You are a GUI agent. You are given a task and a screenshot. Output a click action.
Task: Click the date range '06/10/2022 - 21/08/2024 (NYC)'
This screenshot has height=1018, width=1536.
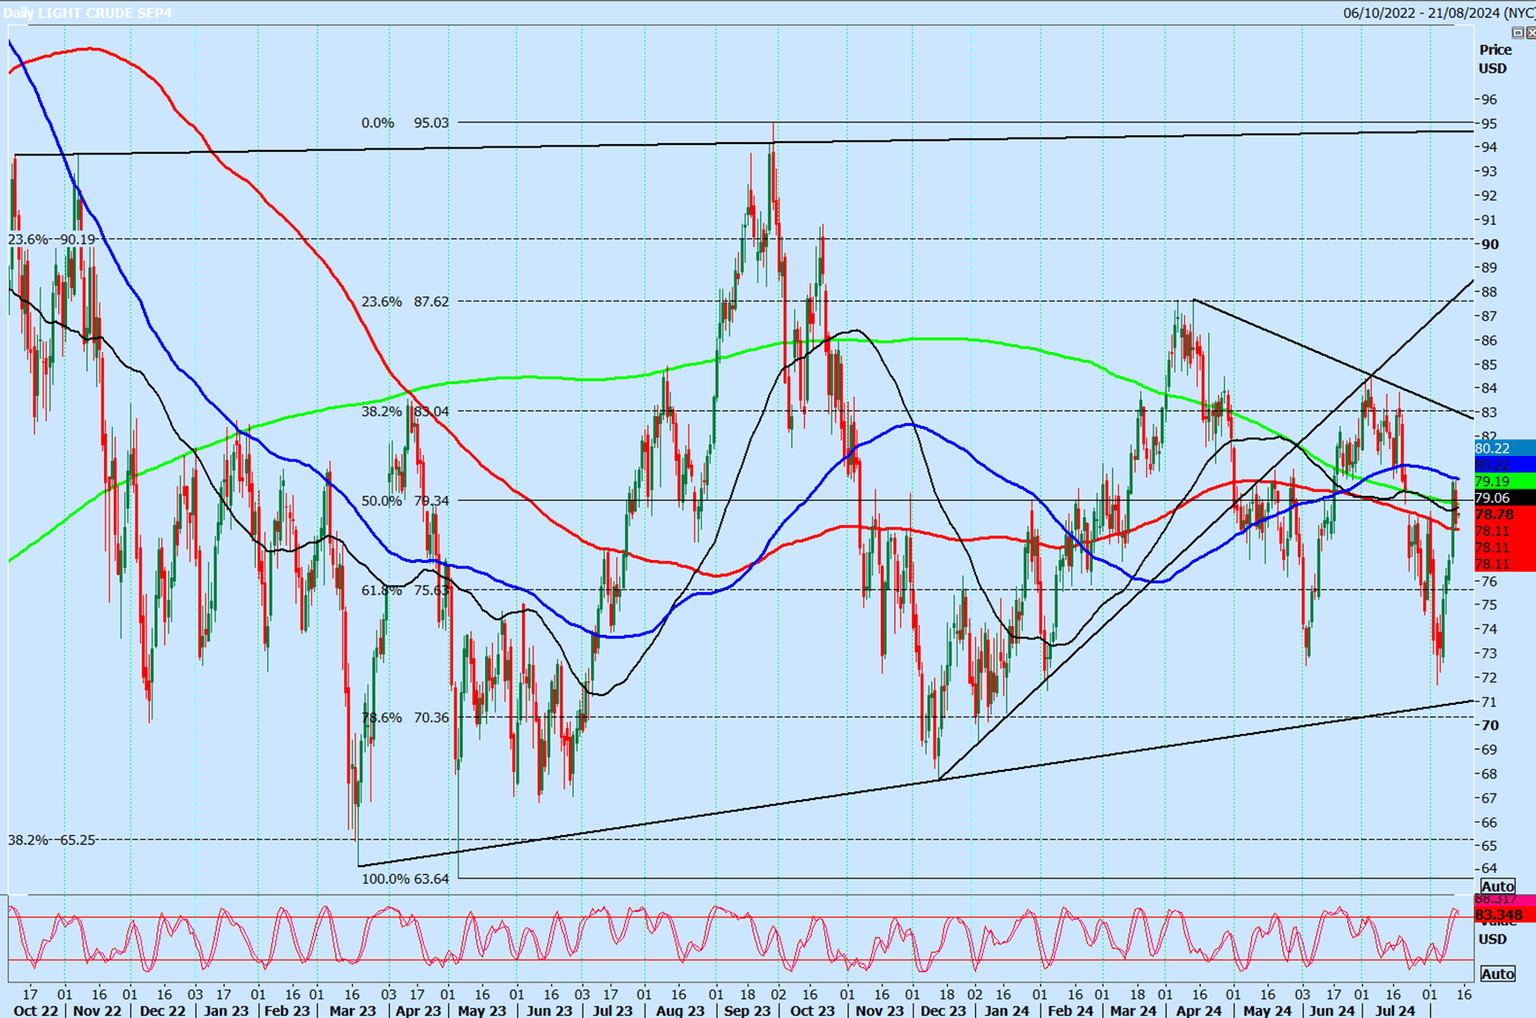1438,13
